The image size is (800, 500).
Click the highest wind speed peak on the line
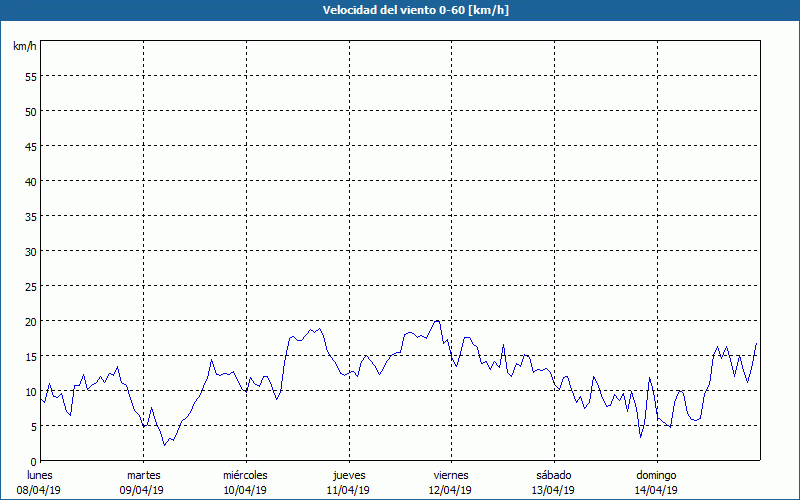(x=437, y=321)
